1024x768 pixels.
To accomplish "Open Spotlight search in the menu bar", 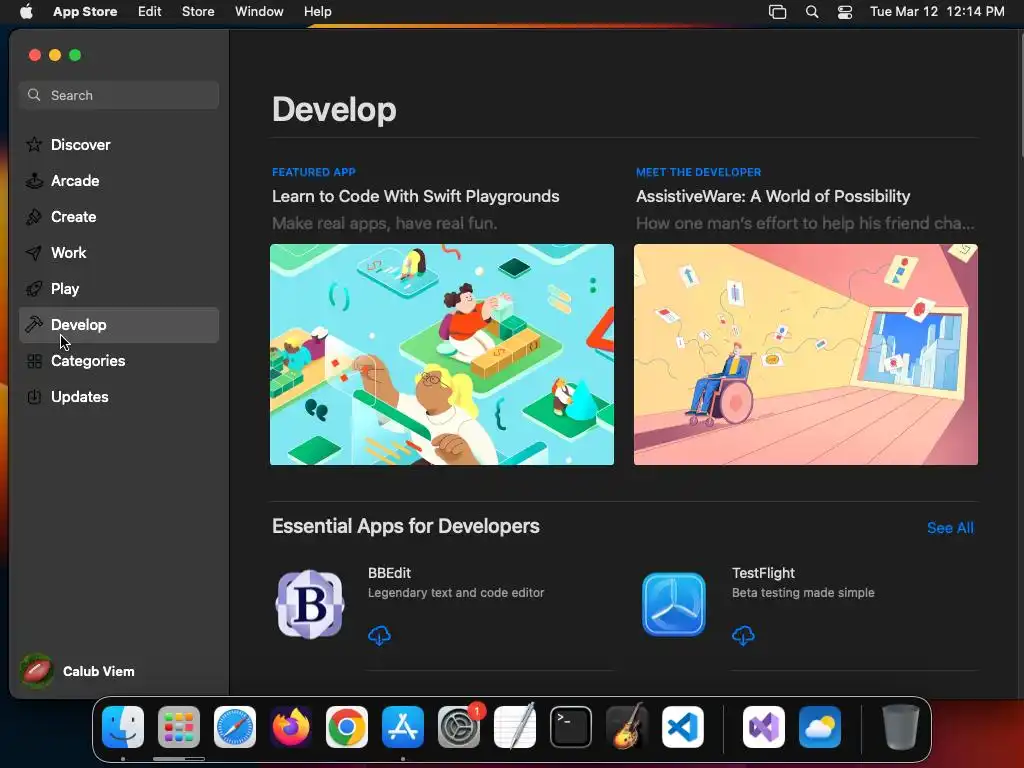I will 812,12.
